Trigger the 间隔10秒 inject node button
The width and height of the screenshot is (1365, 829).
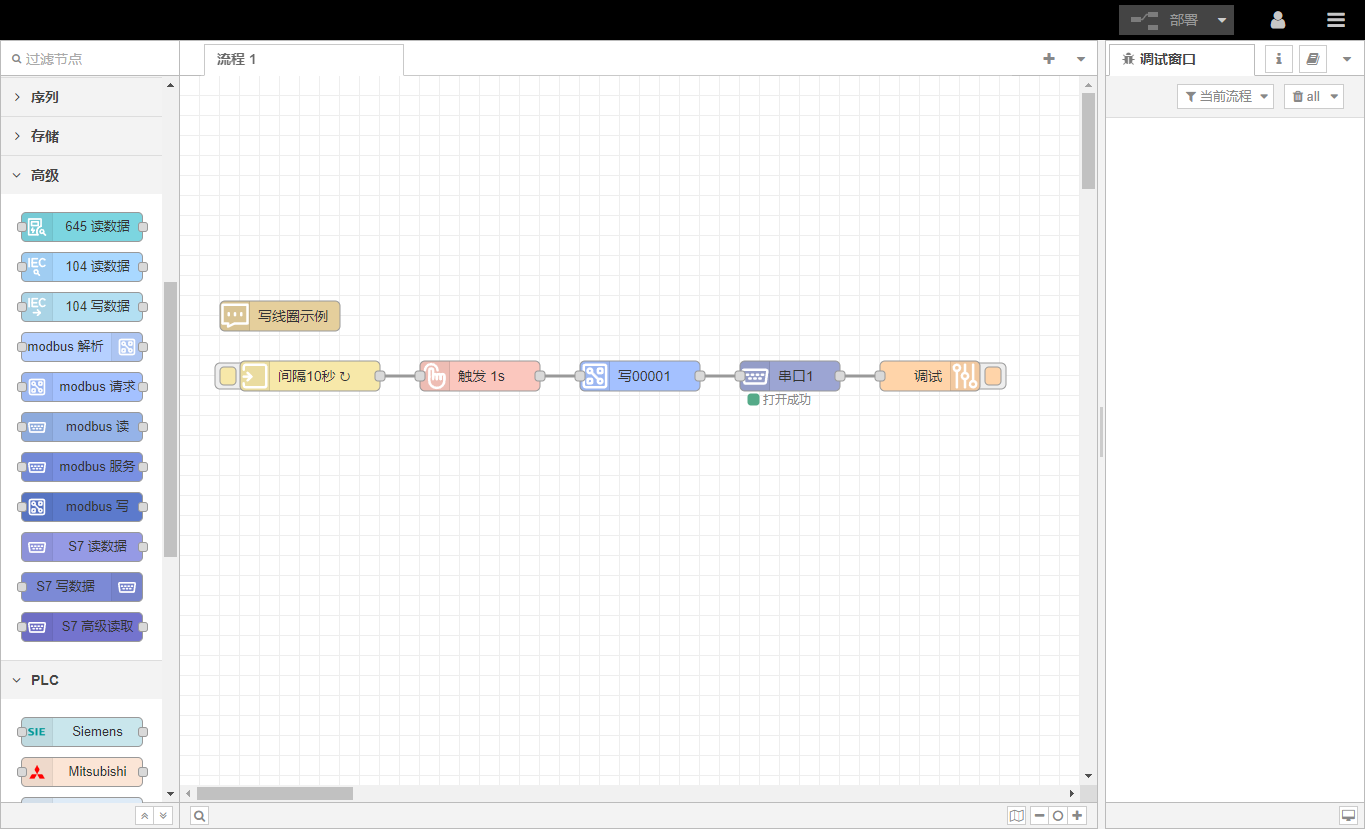point(228,376)
